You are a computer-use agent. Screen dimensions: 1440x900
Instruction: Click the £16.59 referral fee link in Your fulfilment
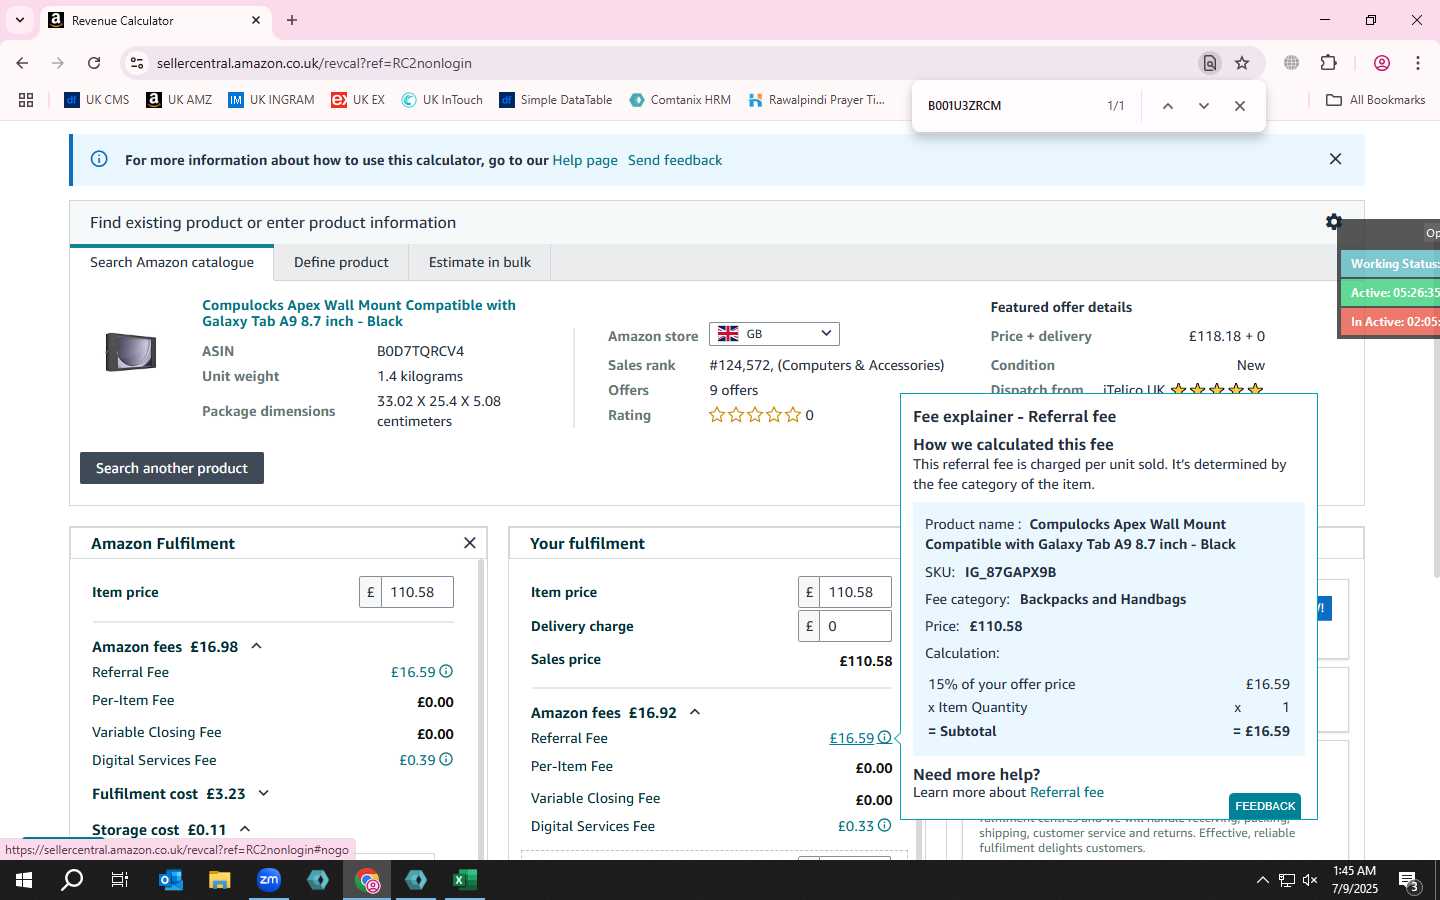[852, 738]
